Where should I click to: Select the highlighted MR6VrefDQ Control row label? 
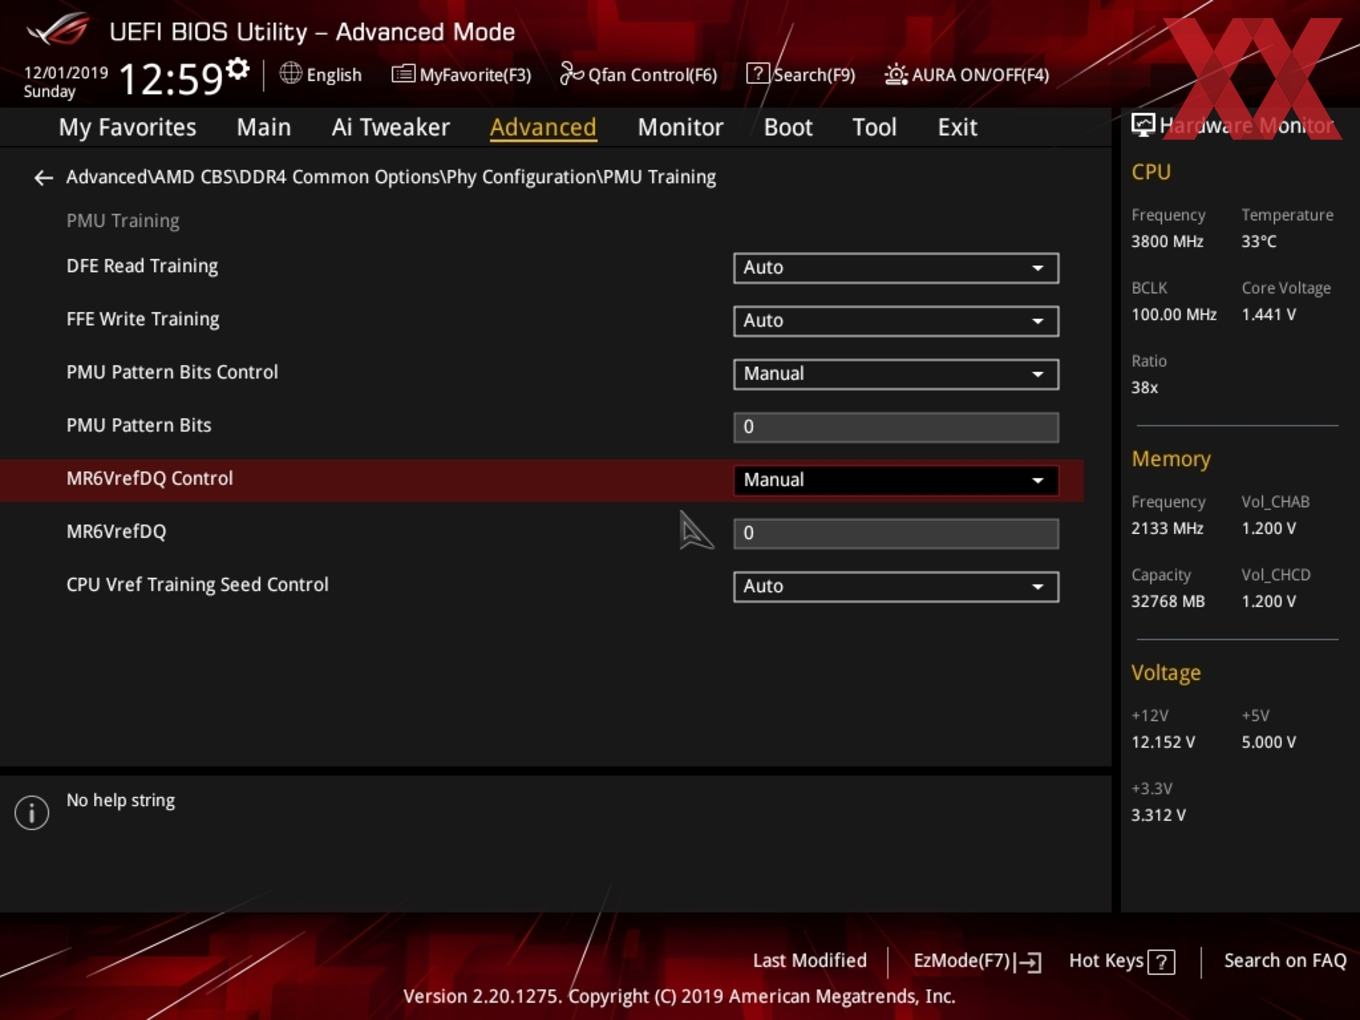tap(149, 478)
